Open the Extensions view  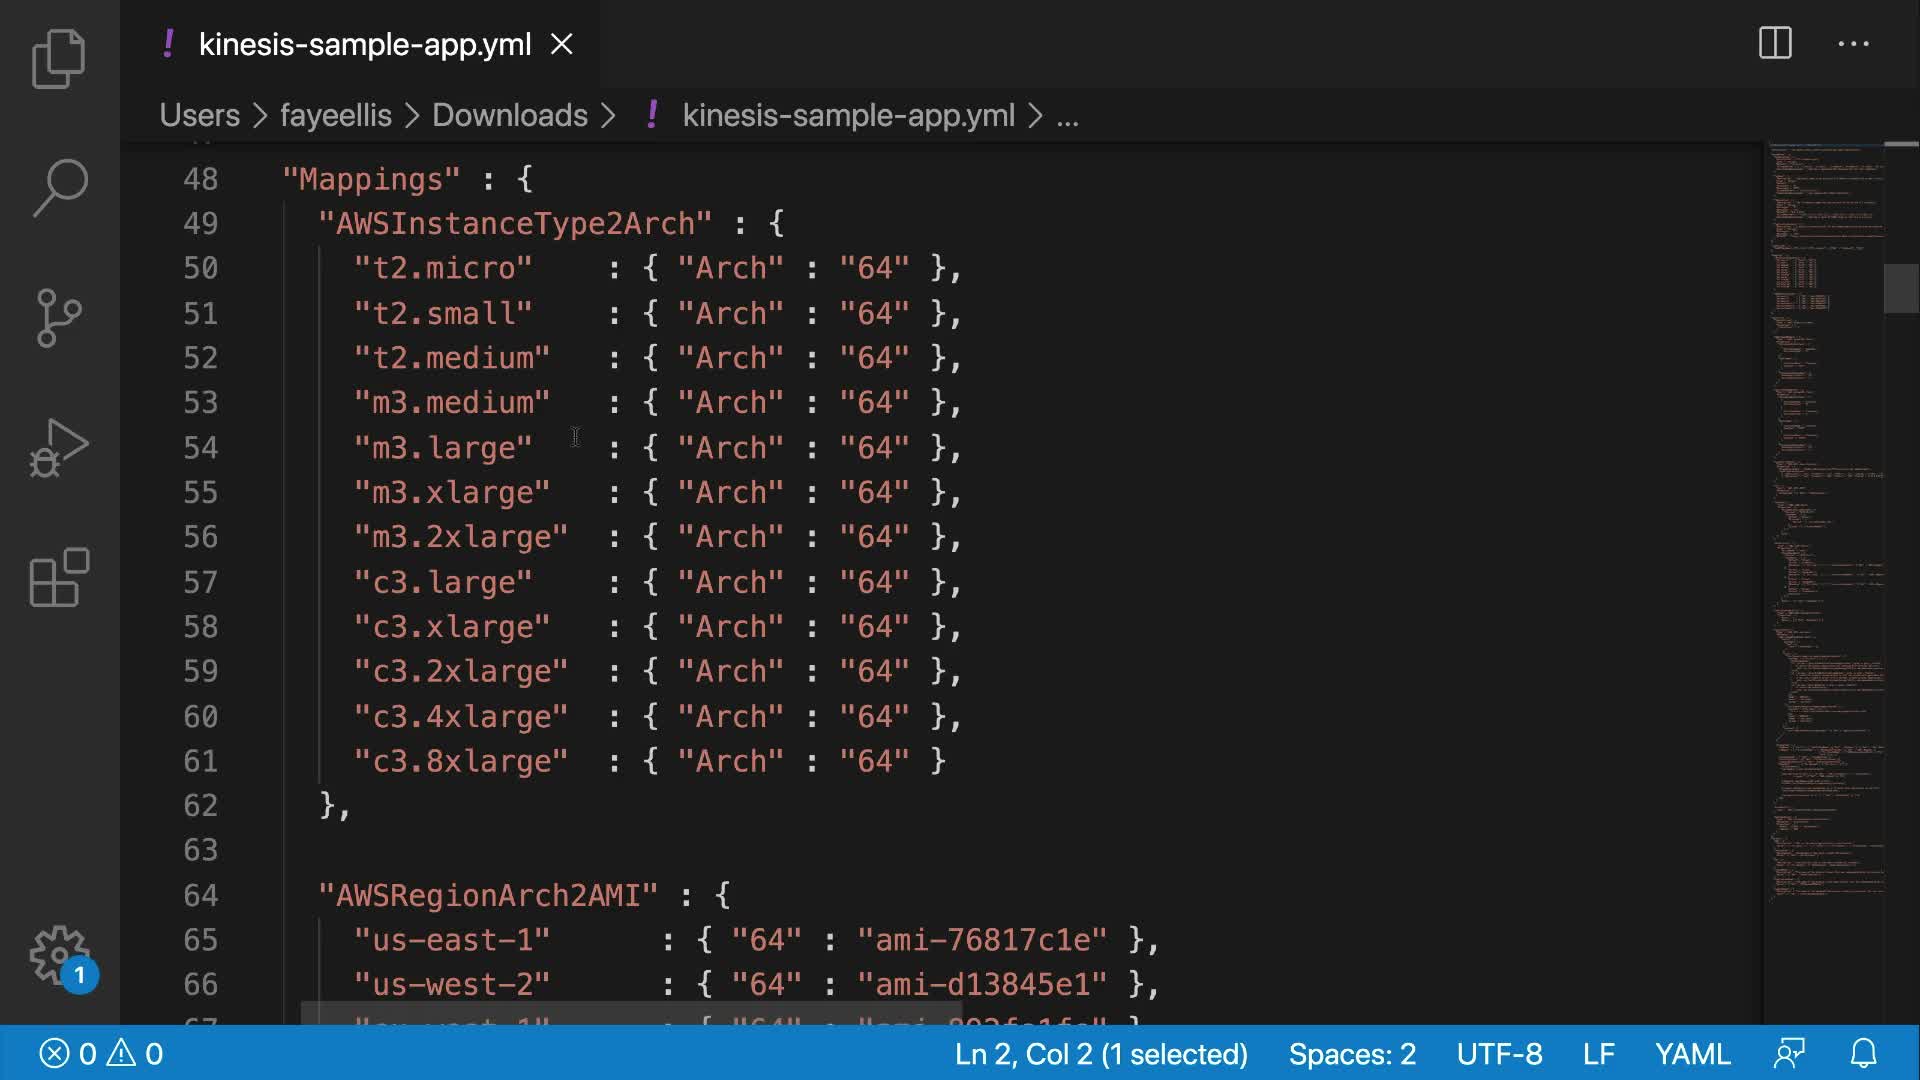click(59, 577)
